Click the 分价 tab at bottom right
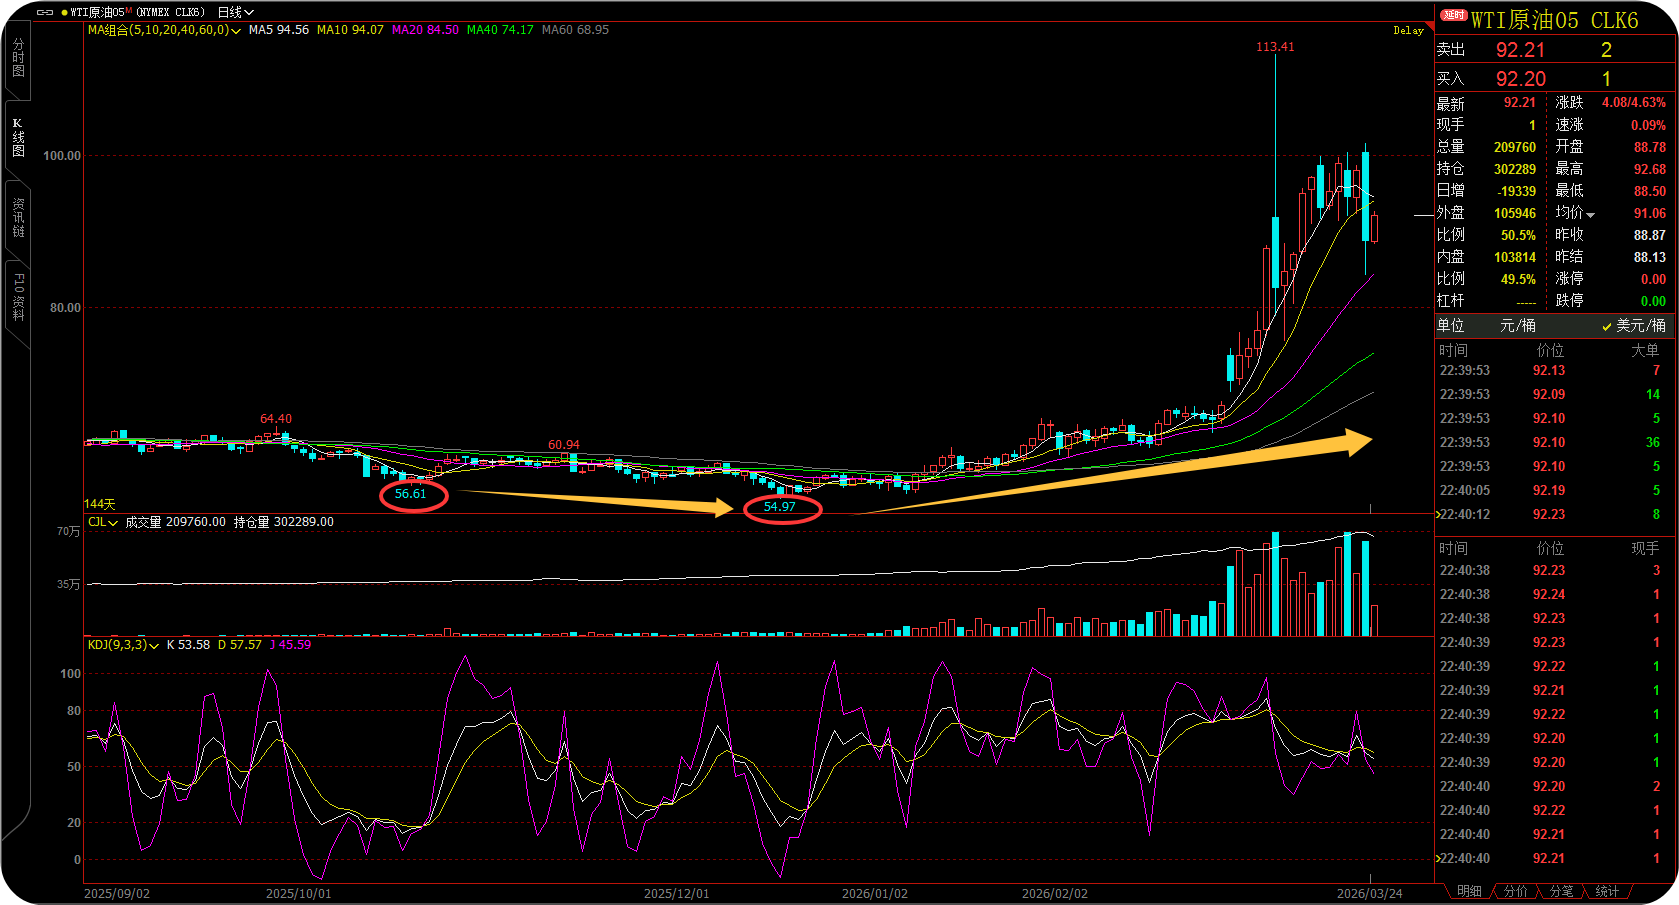 click(1515, 891)
